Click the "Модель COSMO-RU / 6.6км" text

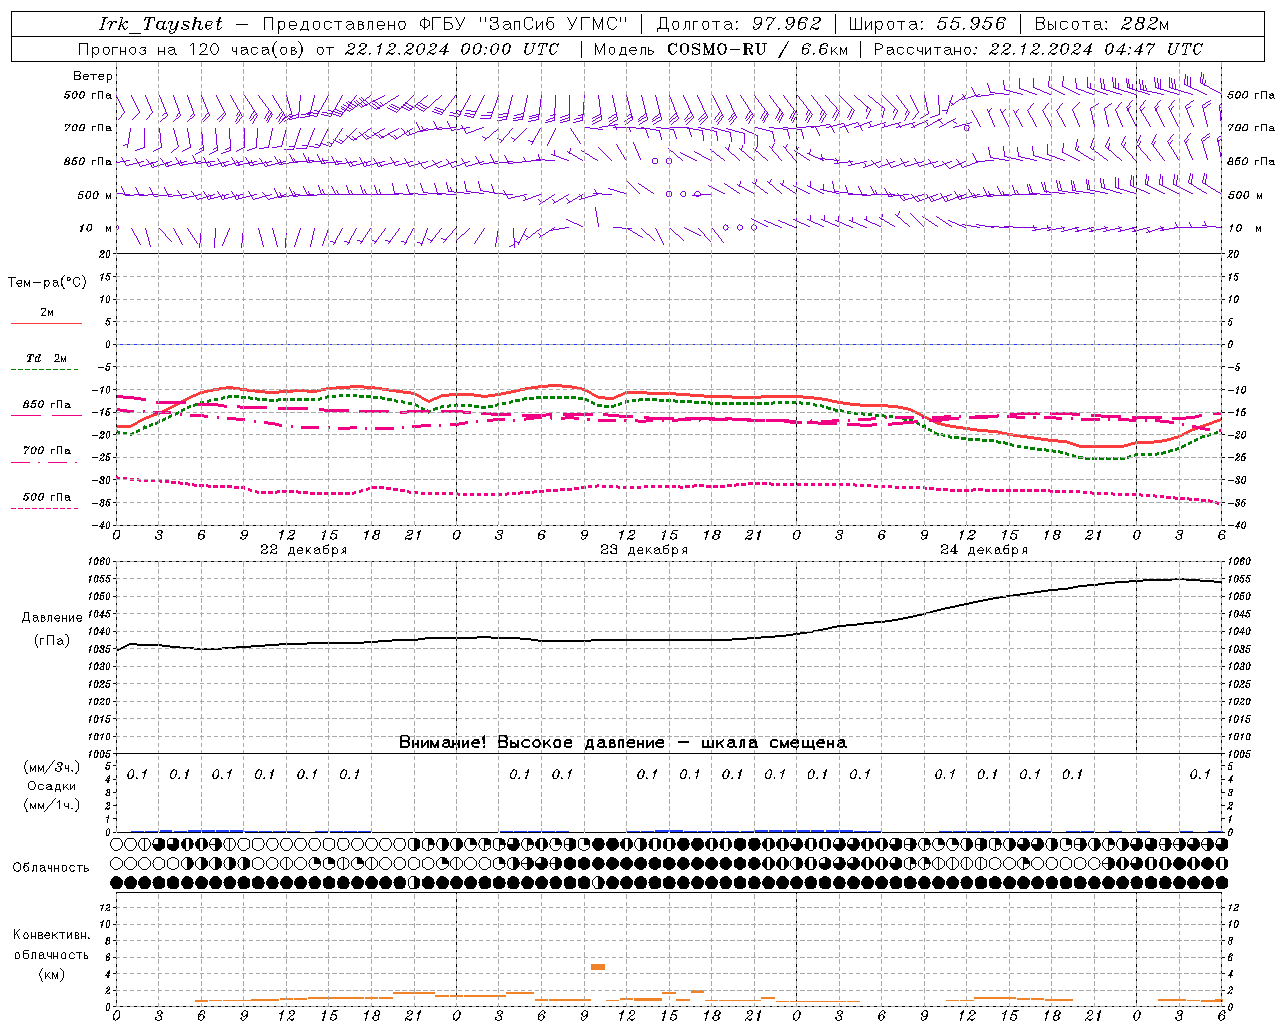pyautogui.click(x=721, y=49)
